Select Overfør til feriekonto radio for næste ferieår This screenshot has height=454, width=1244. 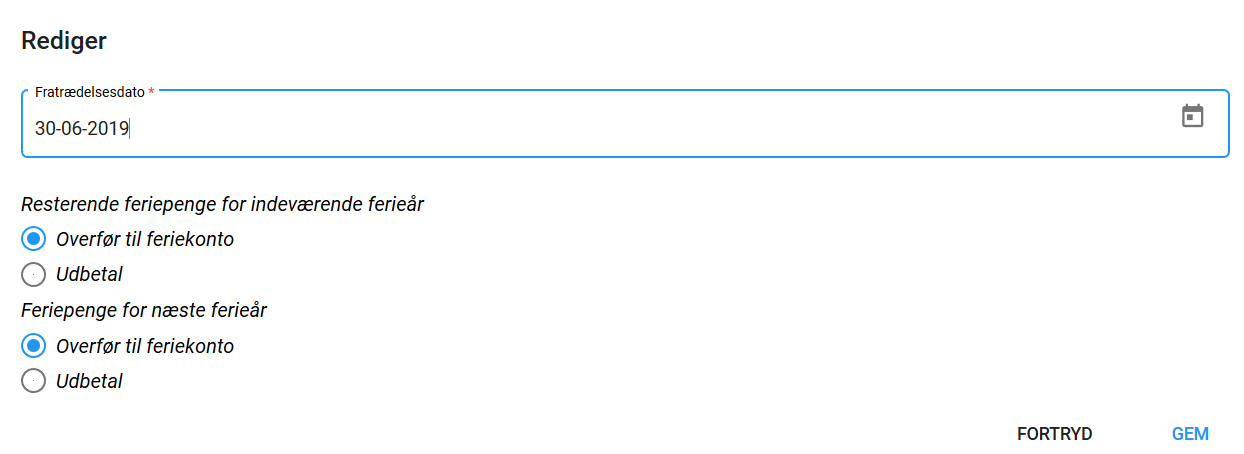point(33,346)
